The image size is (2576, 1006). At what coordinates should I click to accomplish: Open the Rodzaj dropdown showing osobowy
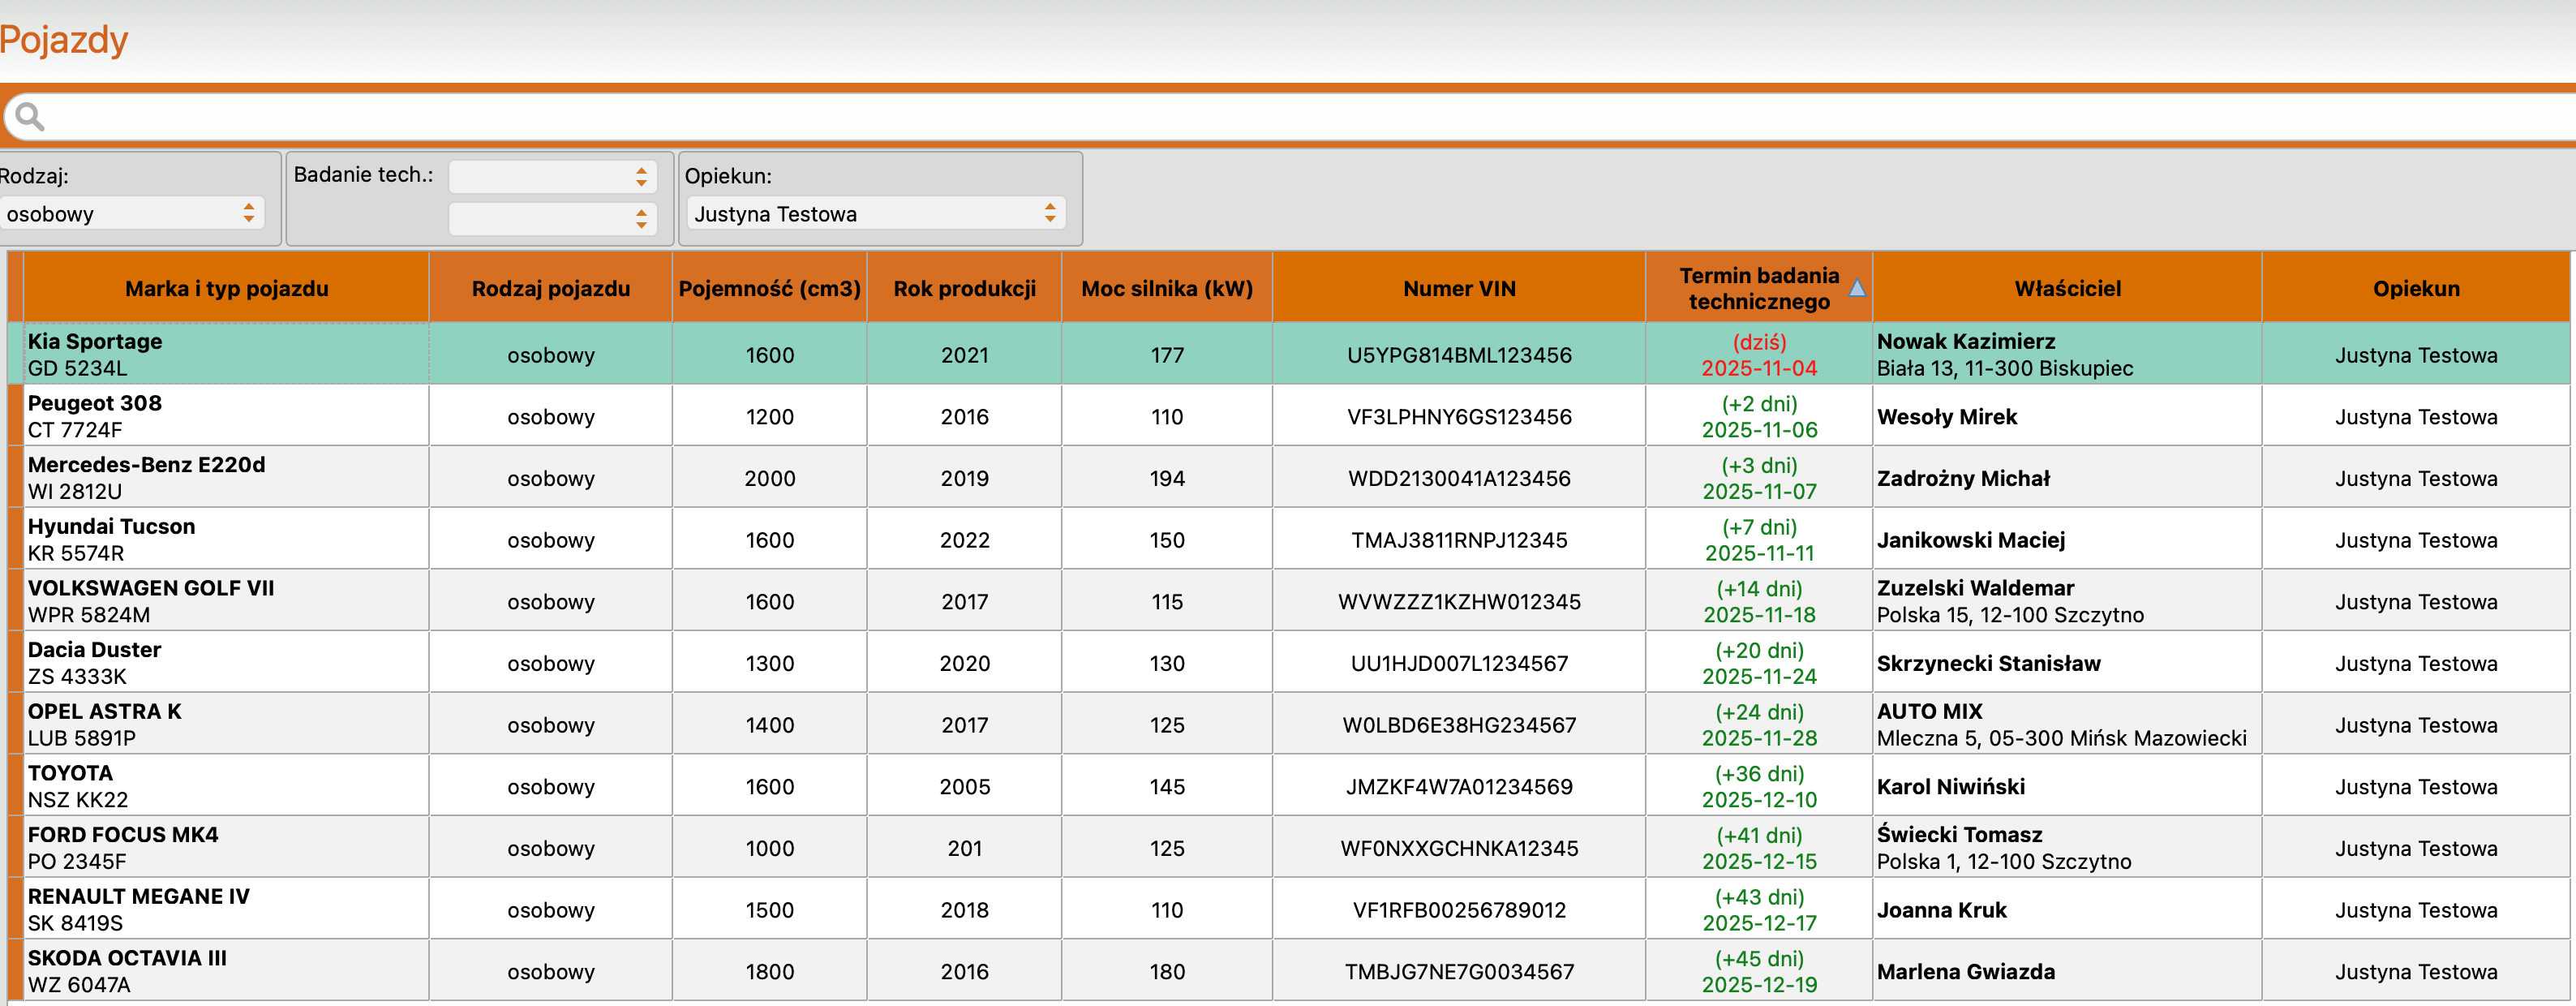(131, 214)
